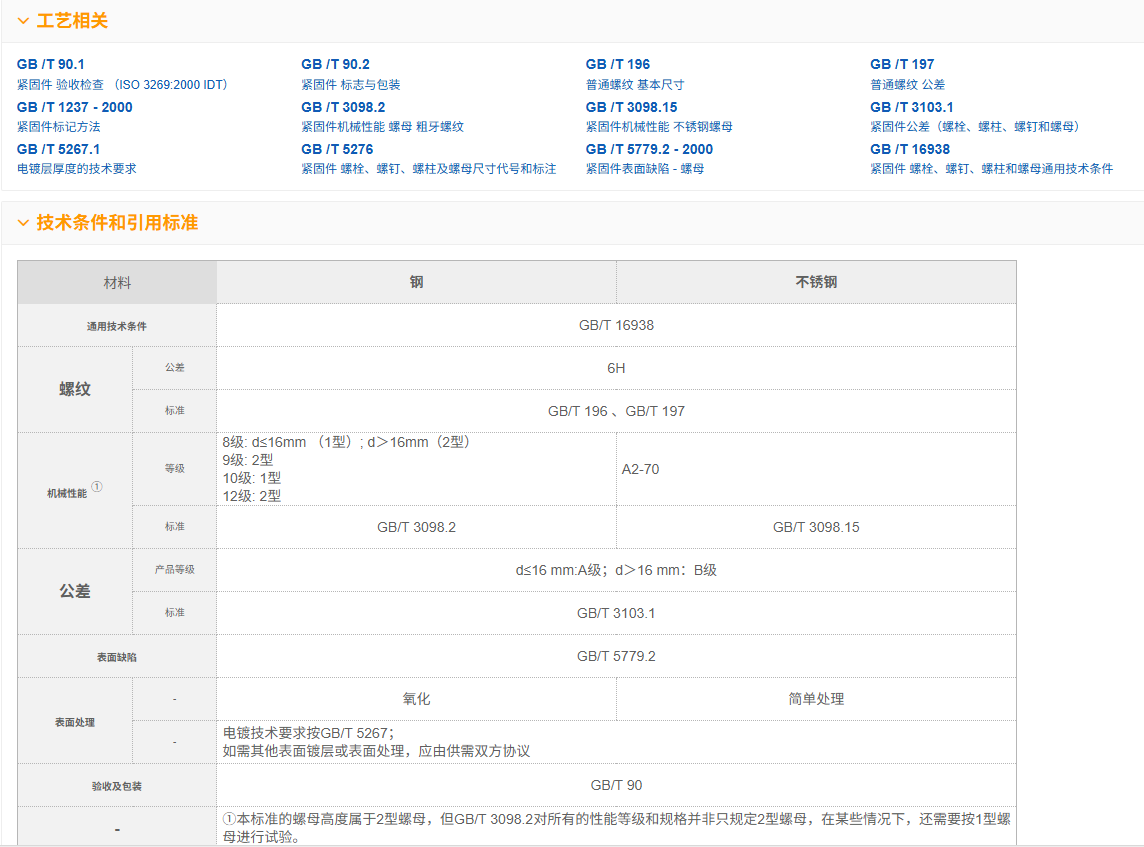Open the GB/T 1237 - 2000 link
This screenshot has width=1144, height=847.
pyautogui.click(x=74, y=107)
